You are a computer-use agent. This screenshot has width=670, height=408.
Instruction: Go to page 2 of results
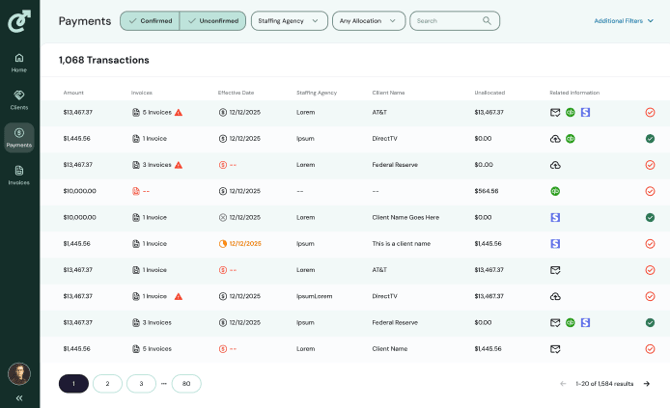tap(108, 383)
